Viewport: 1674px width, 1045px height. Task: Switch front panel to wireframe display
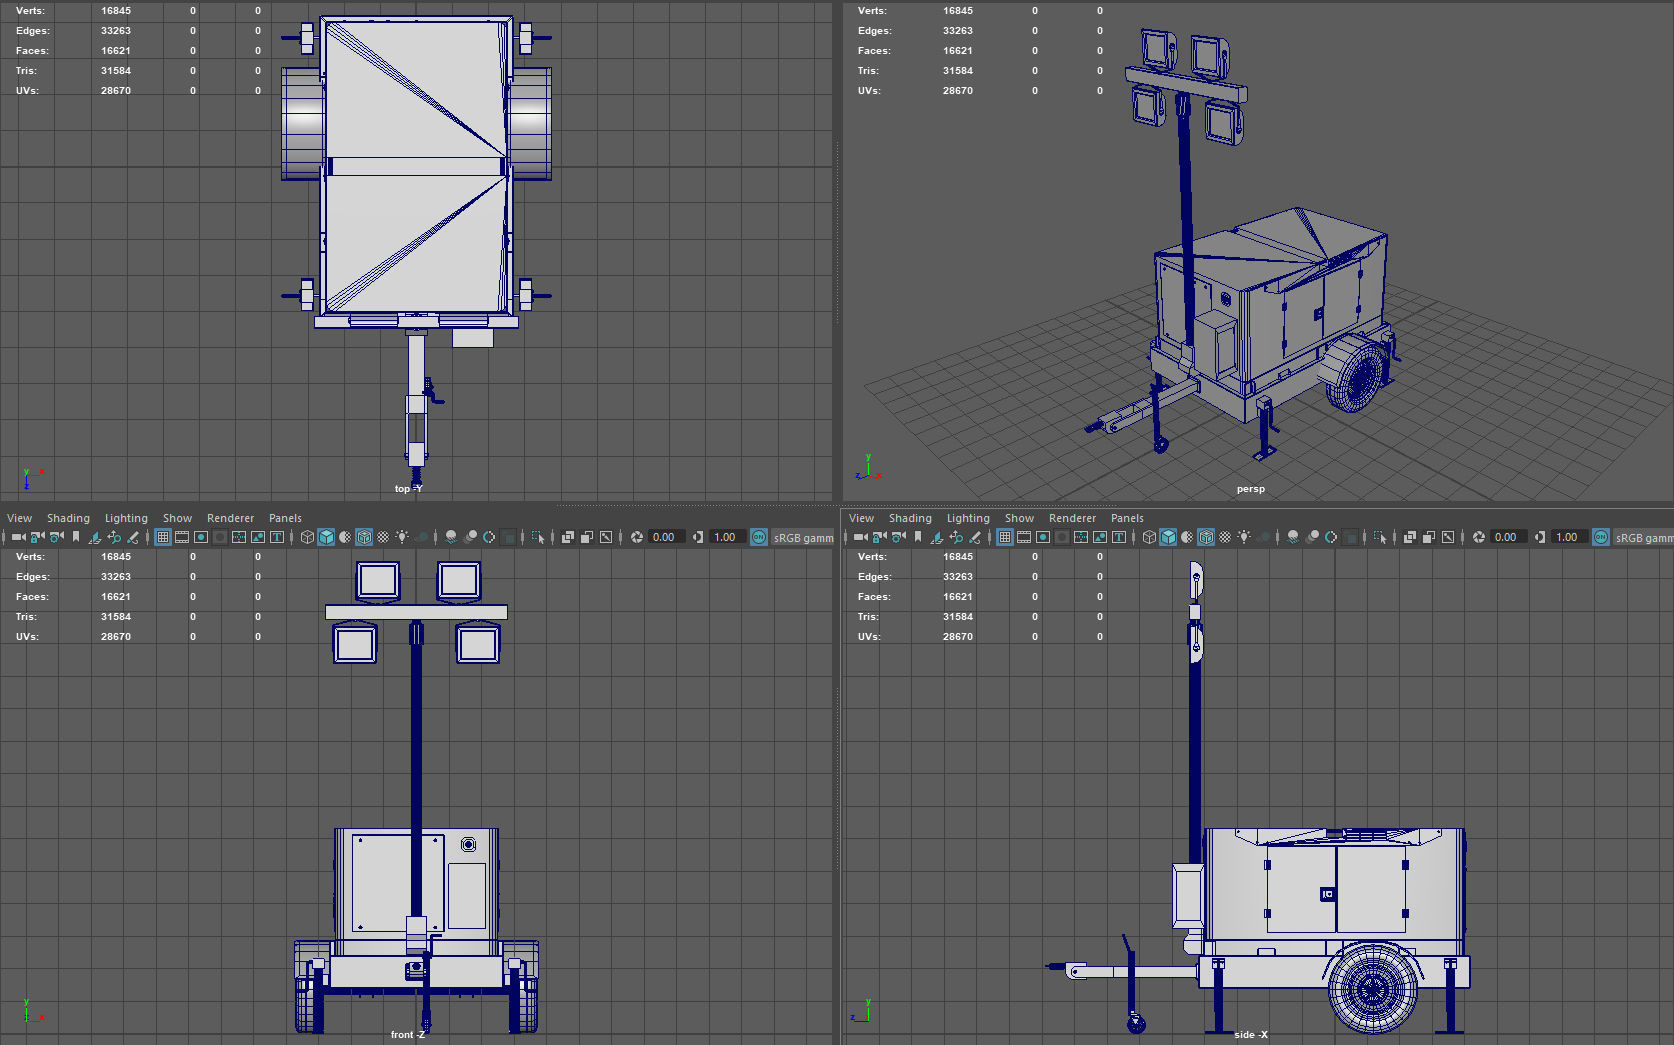(x=307, y=537)
